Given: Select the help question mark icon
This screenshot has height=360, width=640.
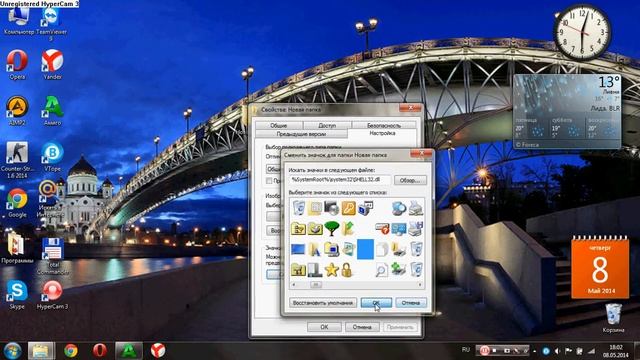Looking at the screenshot, I should tap(382, 228).
